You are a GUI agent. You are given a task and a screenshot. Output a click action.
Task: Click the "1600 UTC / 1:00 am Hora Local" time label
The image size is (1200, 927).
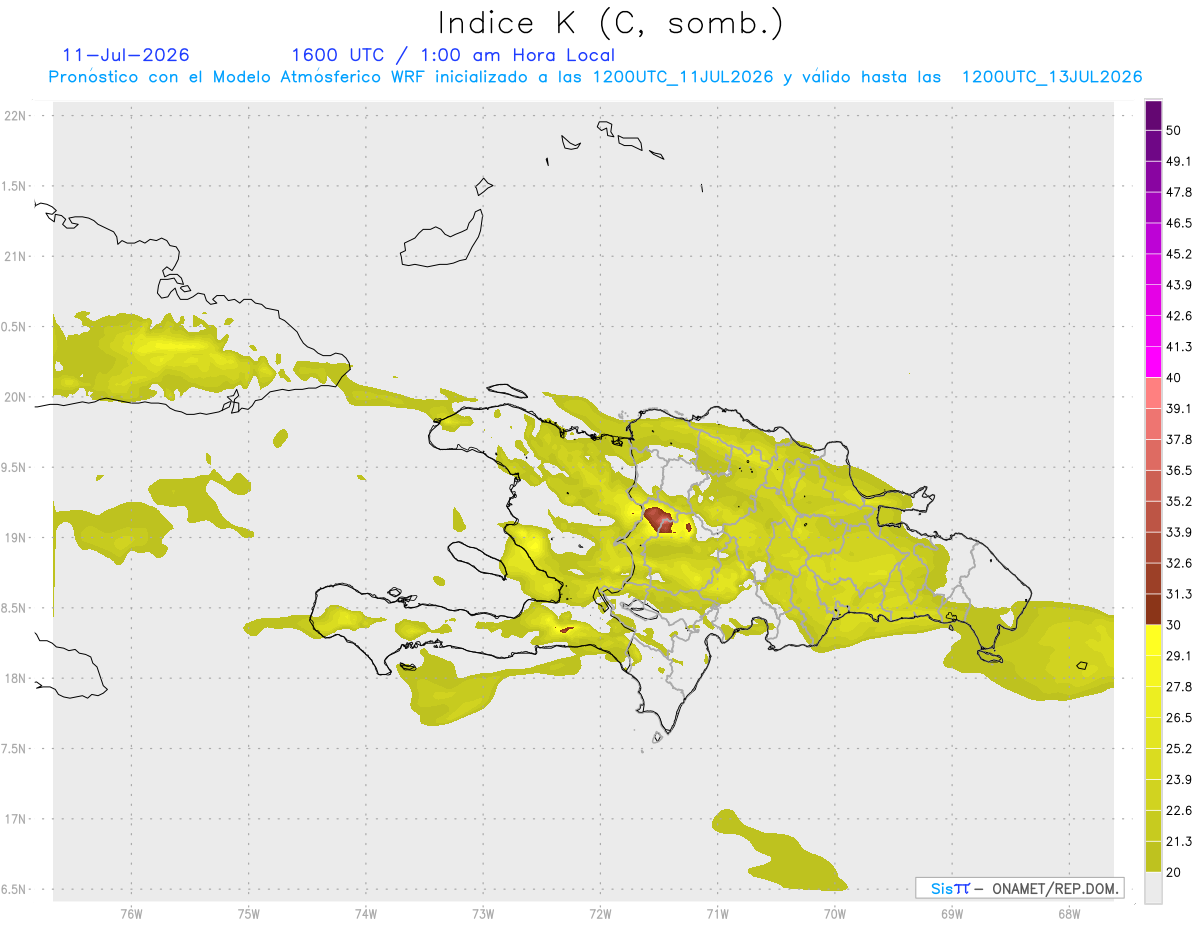coord(453,55)
